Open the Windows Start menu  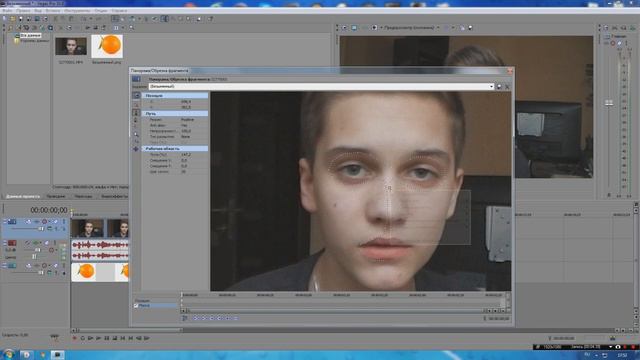(9, 354)
